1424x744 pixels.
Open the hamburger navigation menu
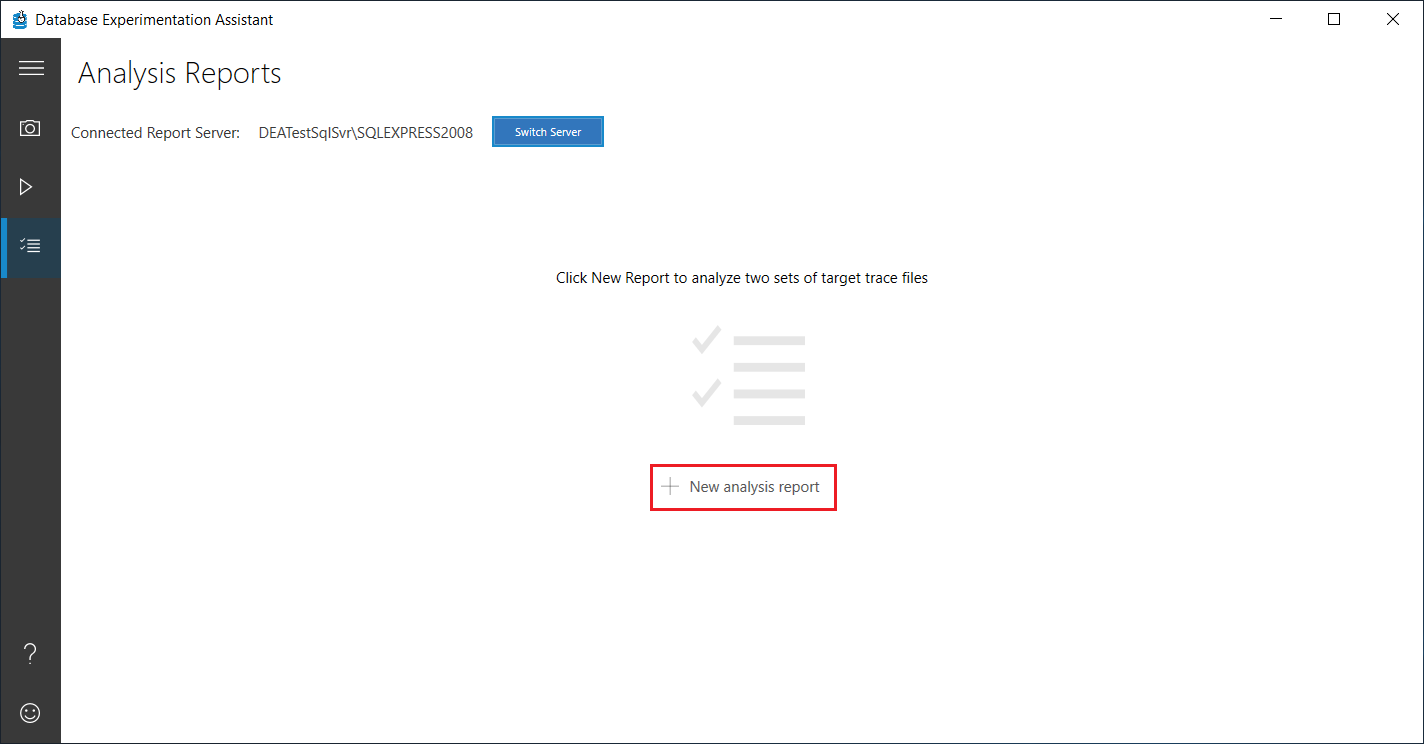pos(31,68)
